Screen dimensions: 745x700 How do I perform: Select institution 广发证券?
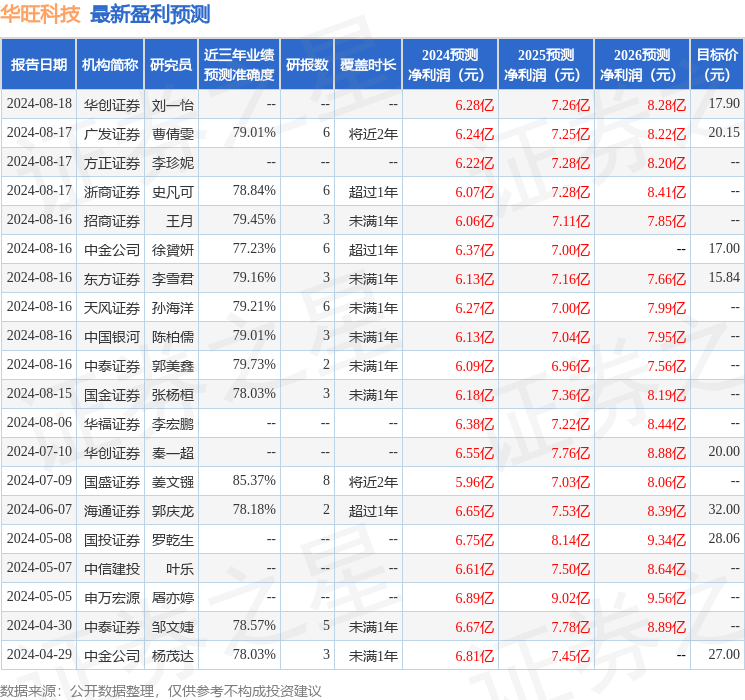[x=112, y=134]
